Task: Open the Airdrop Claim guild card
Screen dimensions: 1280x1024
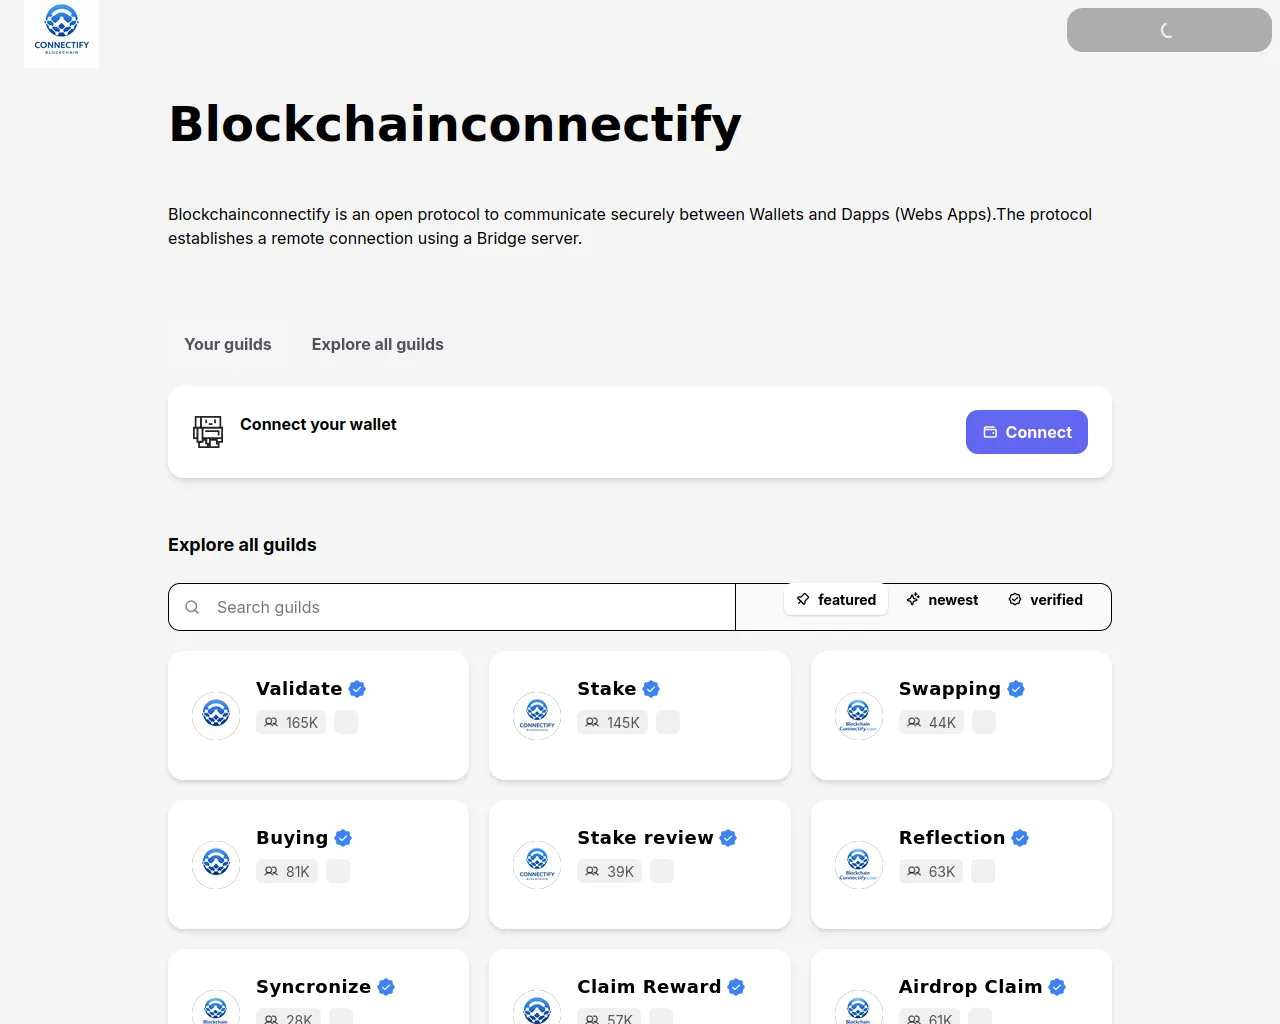Action: pos(961,990)
